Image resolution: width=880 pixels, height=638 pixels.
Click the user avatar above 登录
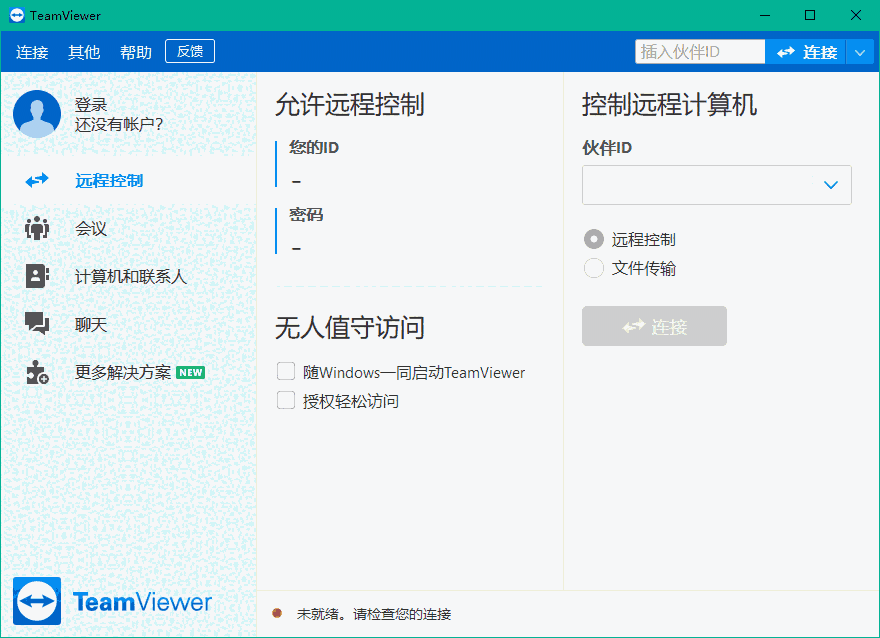tap(36, 114)
